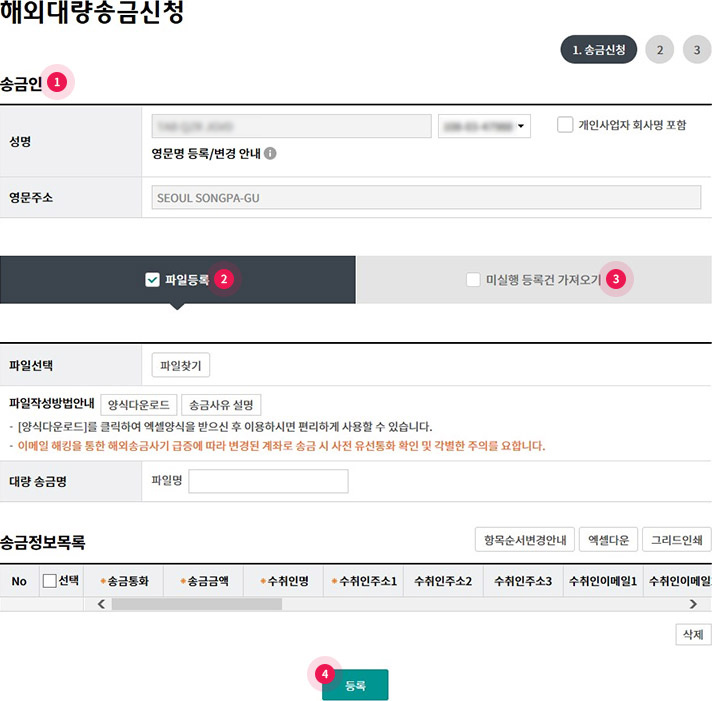712x701 pixels.
Task: Click the left arrow of the grid scrollbar
Action: coord(102,604)
